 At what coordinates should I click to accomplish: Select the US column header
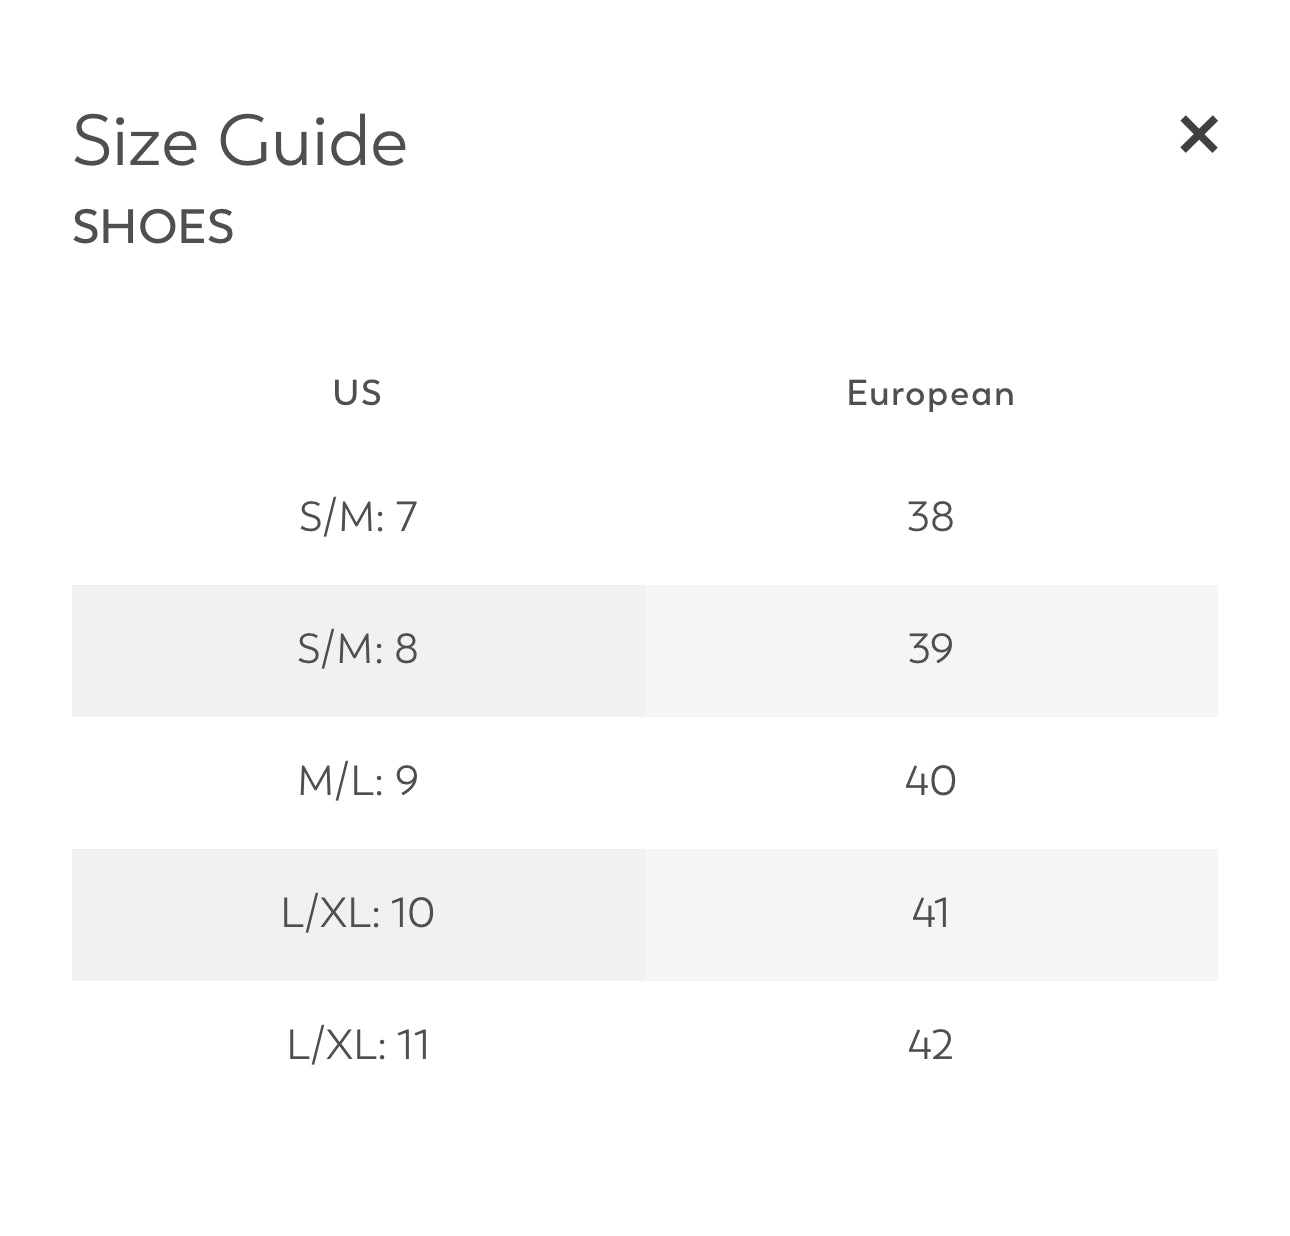tap(358, 393)
